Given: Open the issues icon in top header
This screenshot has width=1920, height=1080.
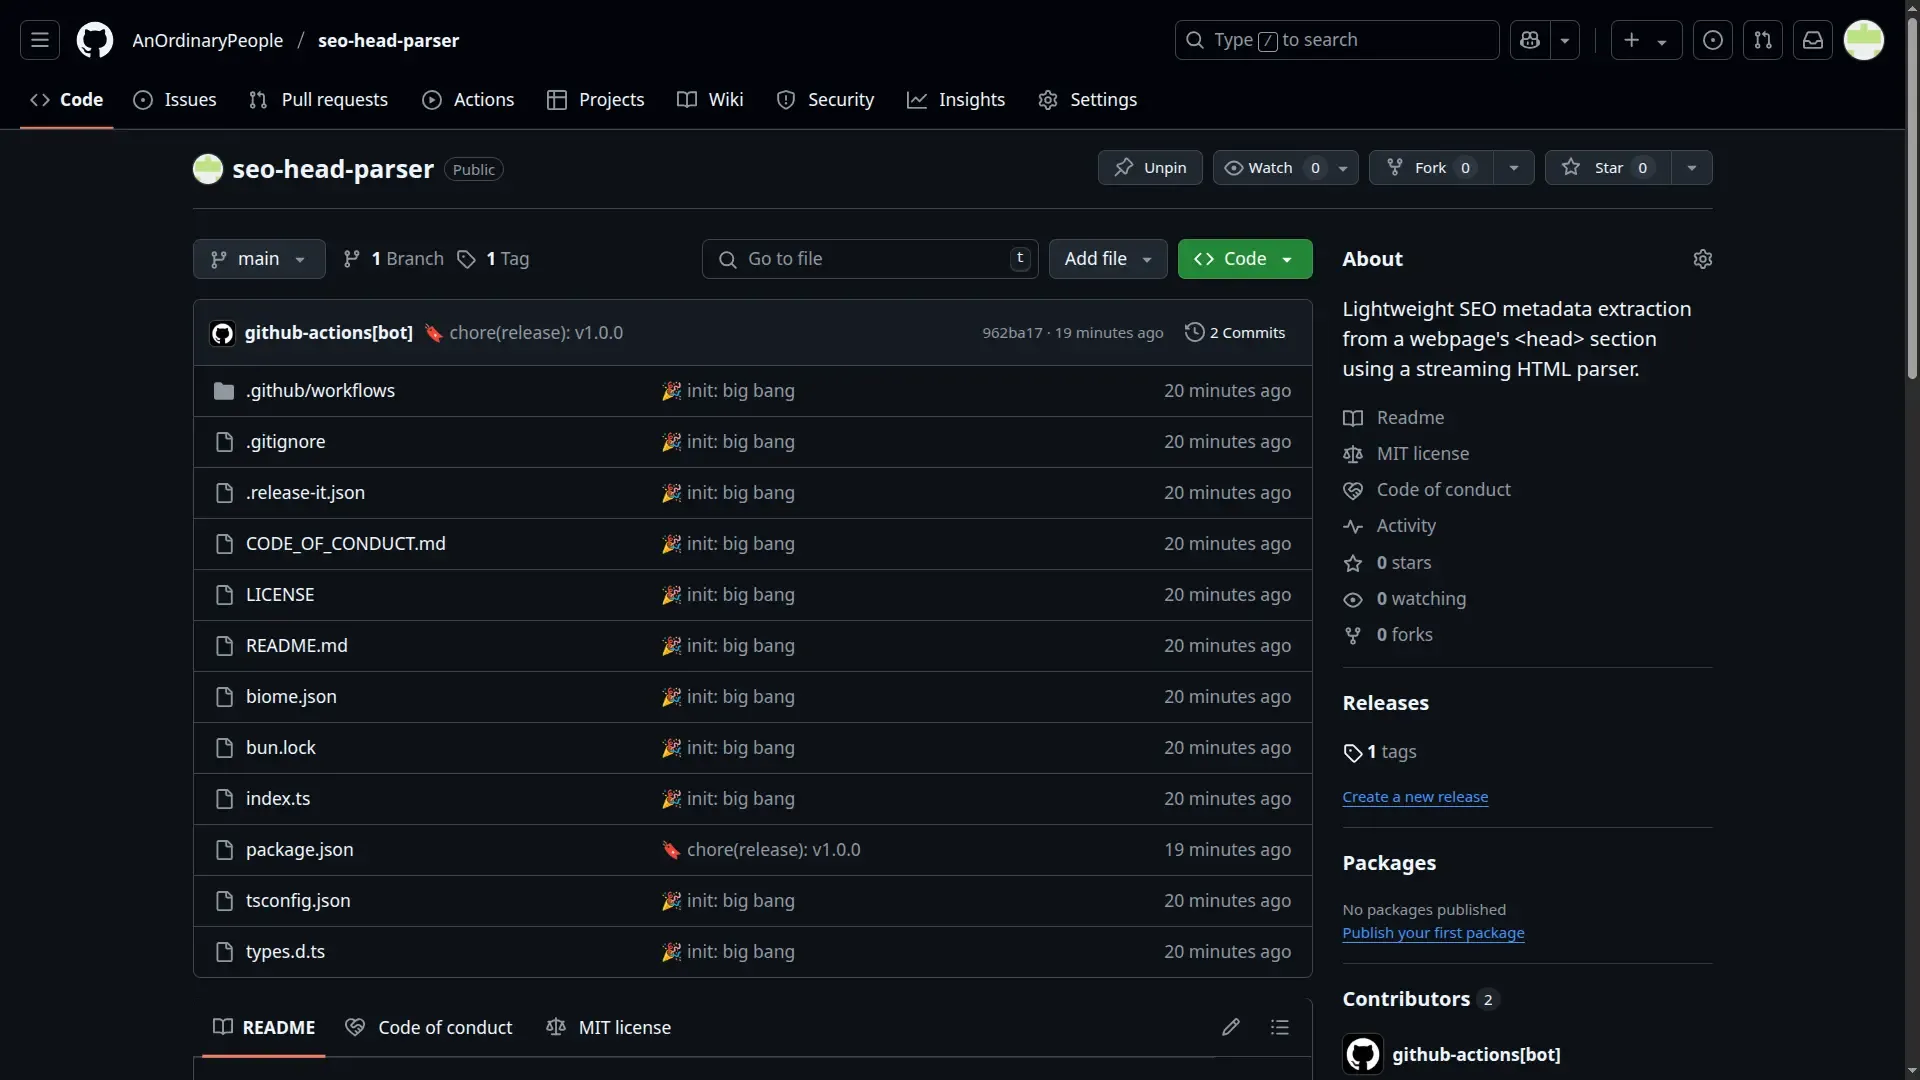Looking at the screenshot, I should (1712, 40).
